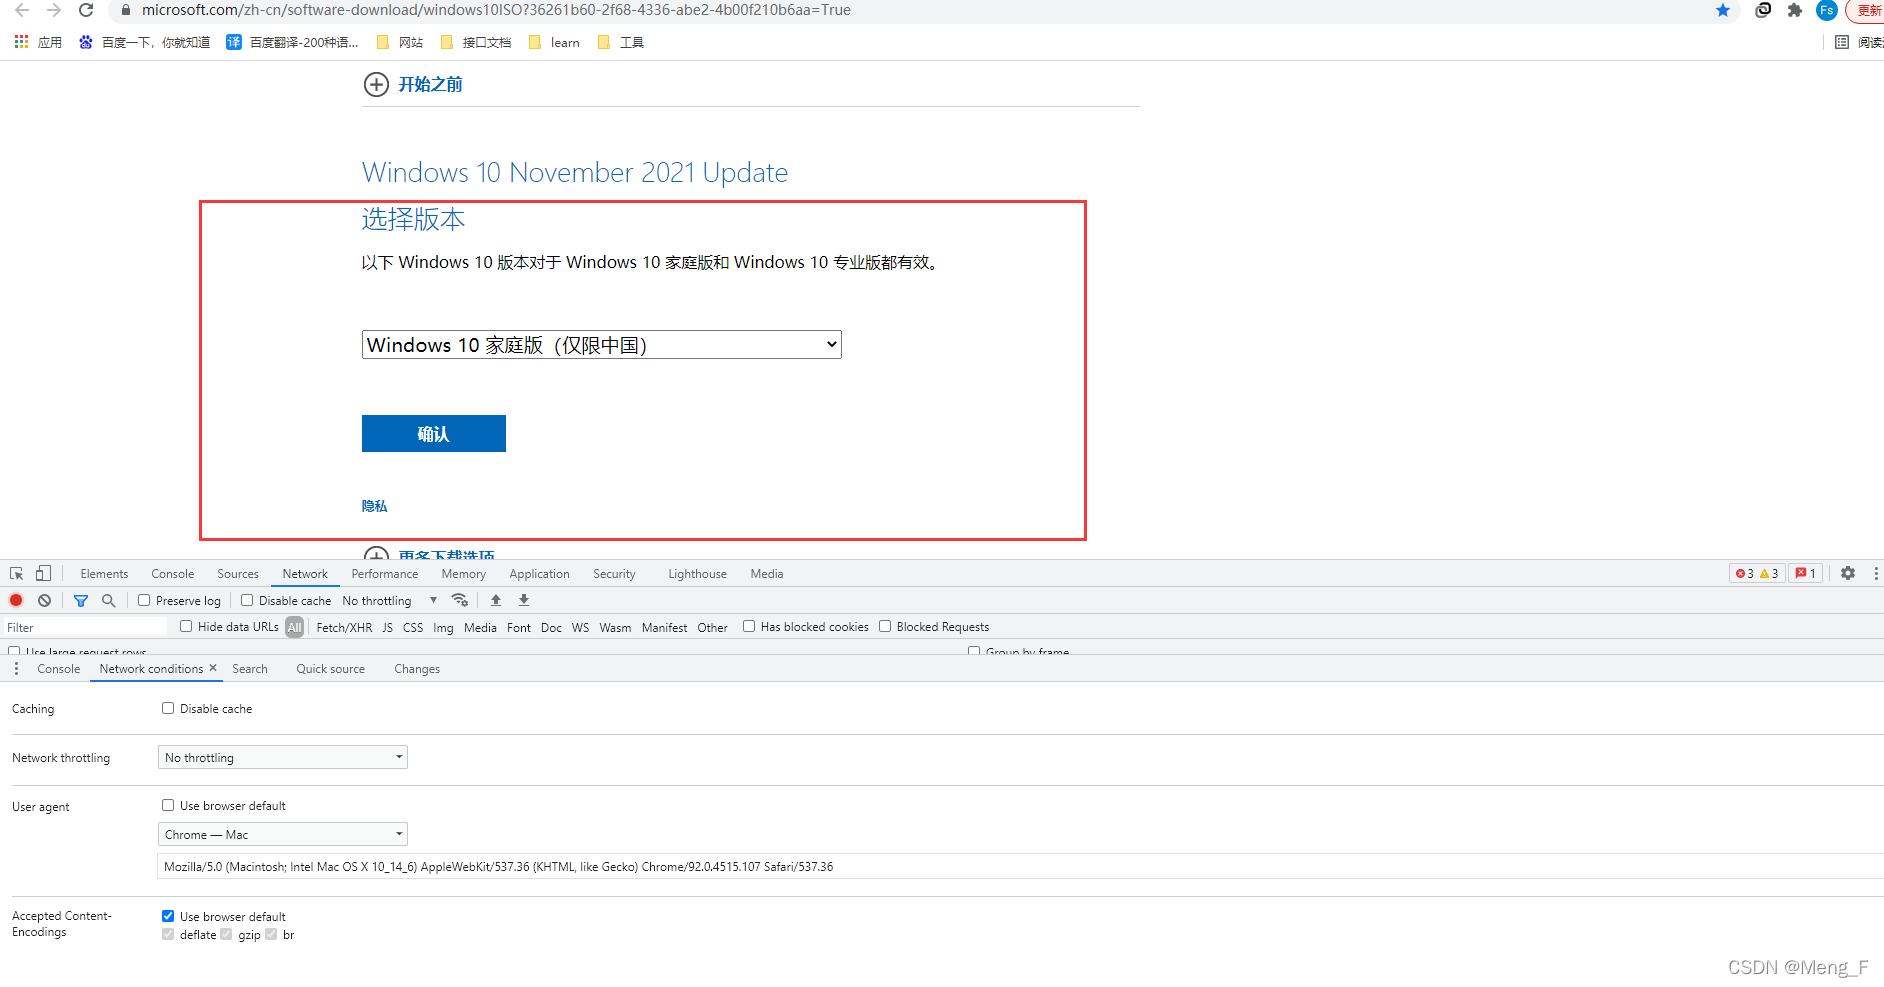This screenshot has width=1884, height=987.
Task: Check the Hide data URLs checkbox
Action: pos(186,626)
